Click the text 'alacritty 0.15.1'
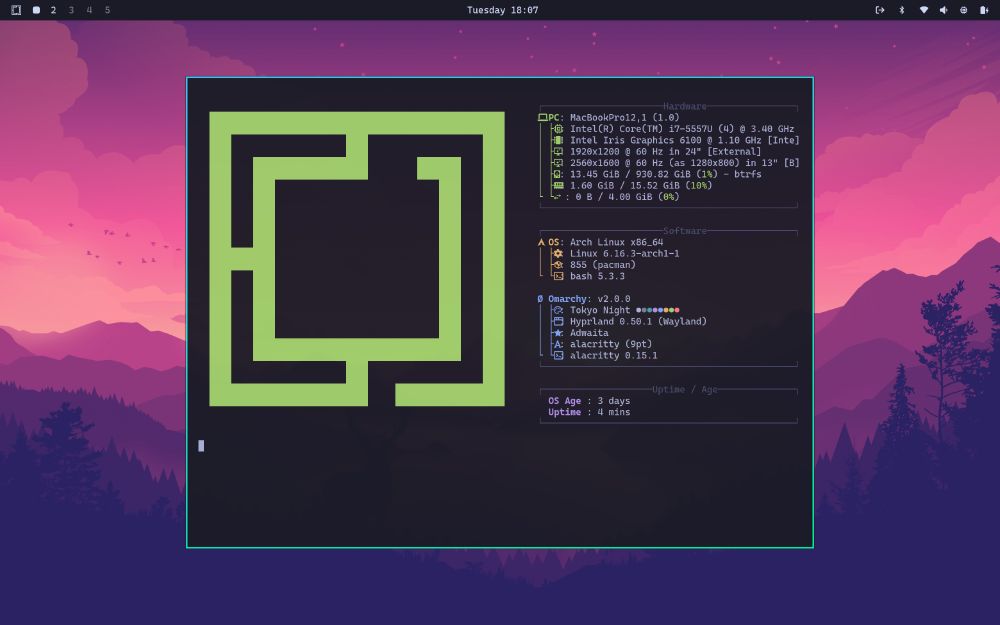This screenshot has width=1000, height=625. pos(614,356)
